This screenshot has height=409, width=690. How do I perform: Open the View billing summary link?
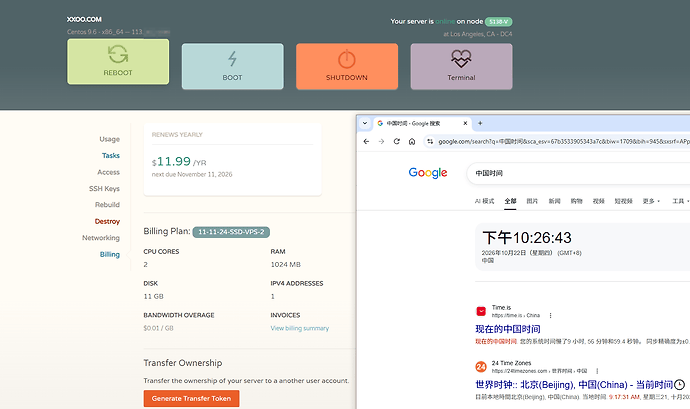point(300,328)
